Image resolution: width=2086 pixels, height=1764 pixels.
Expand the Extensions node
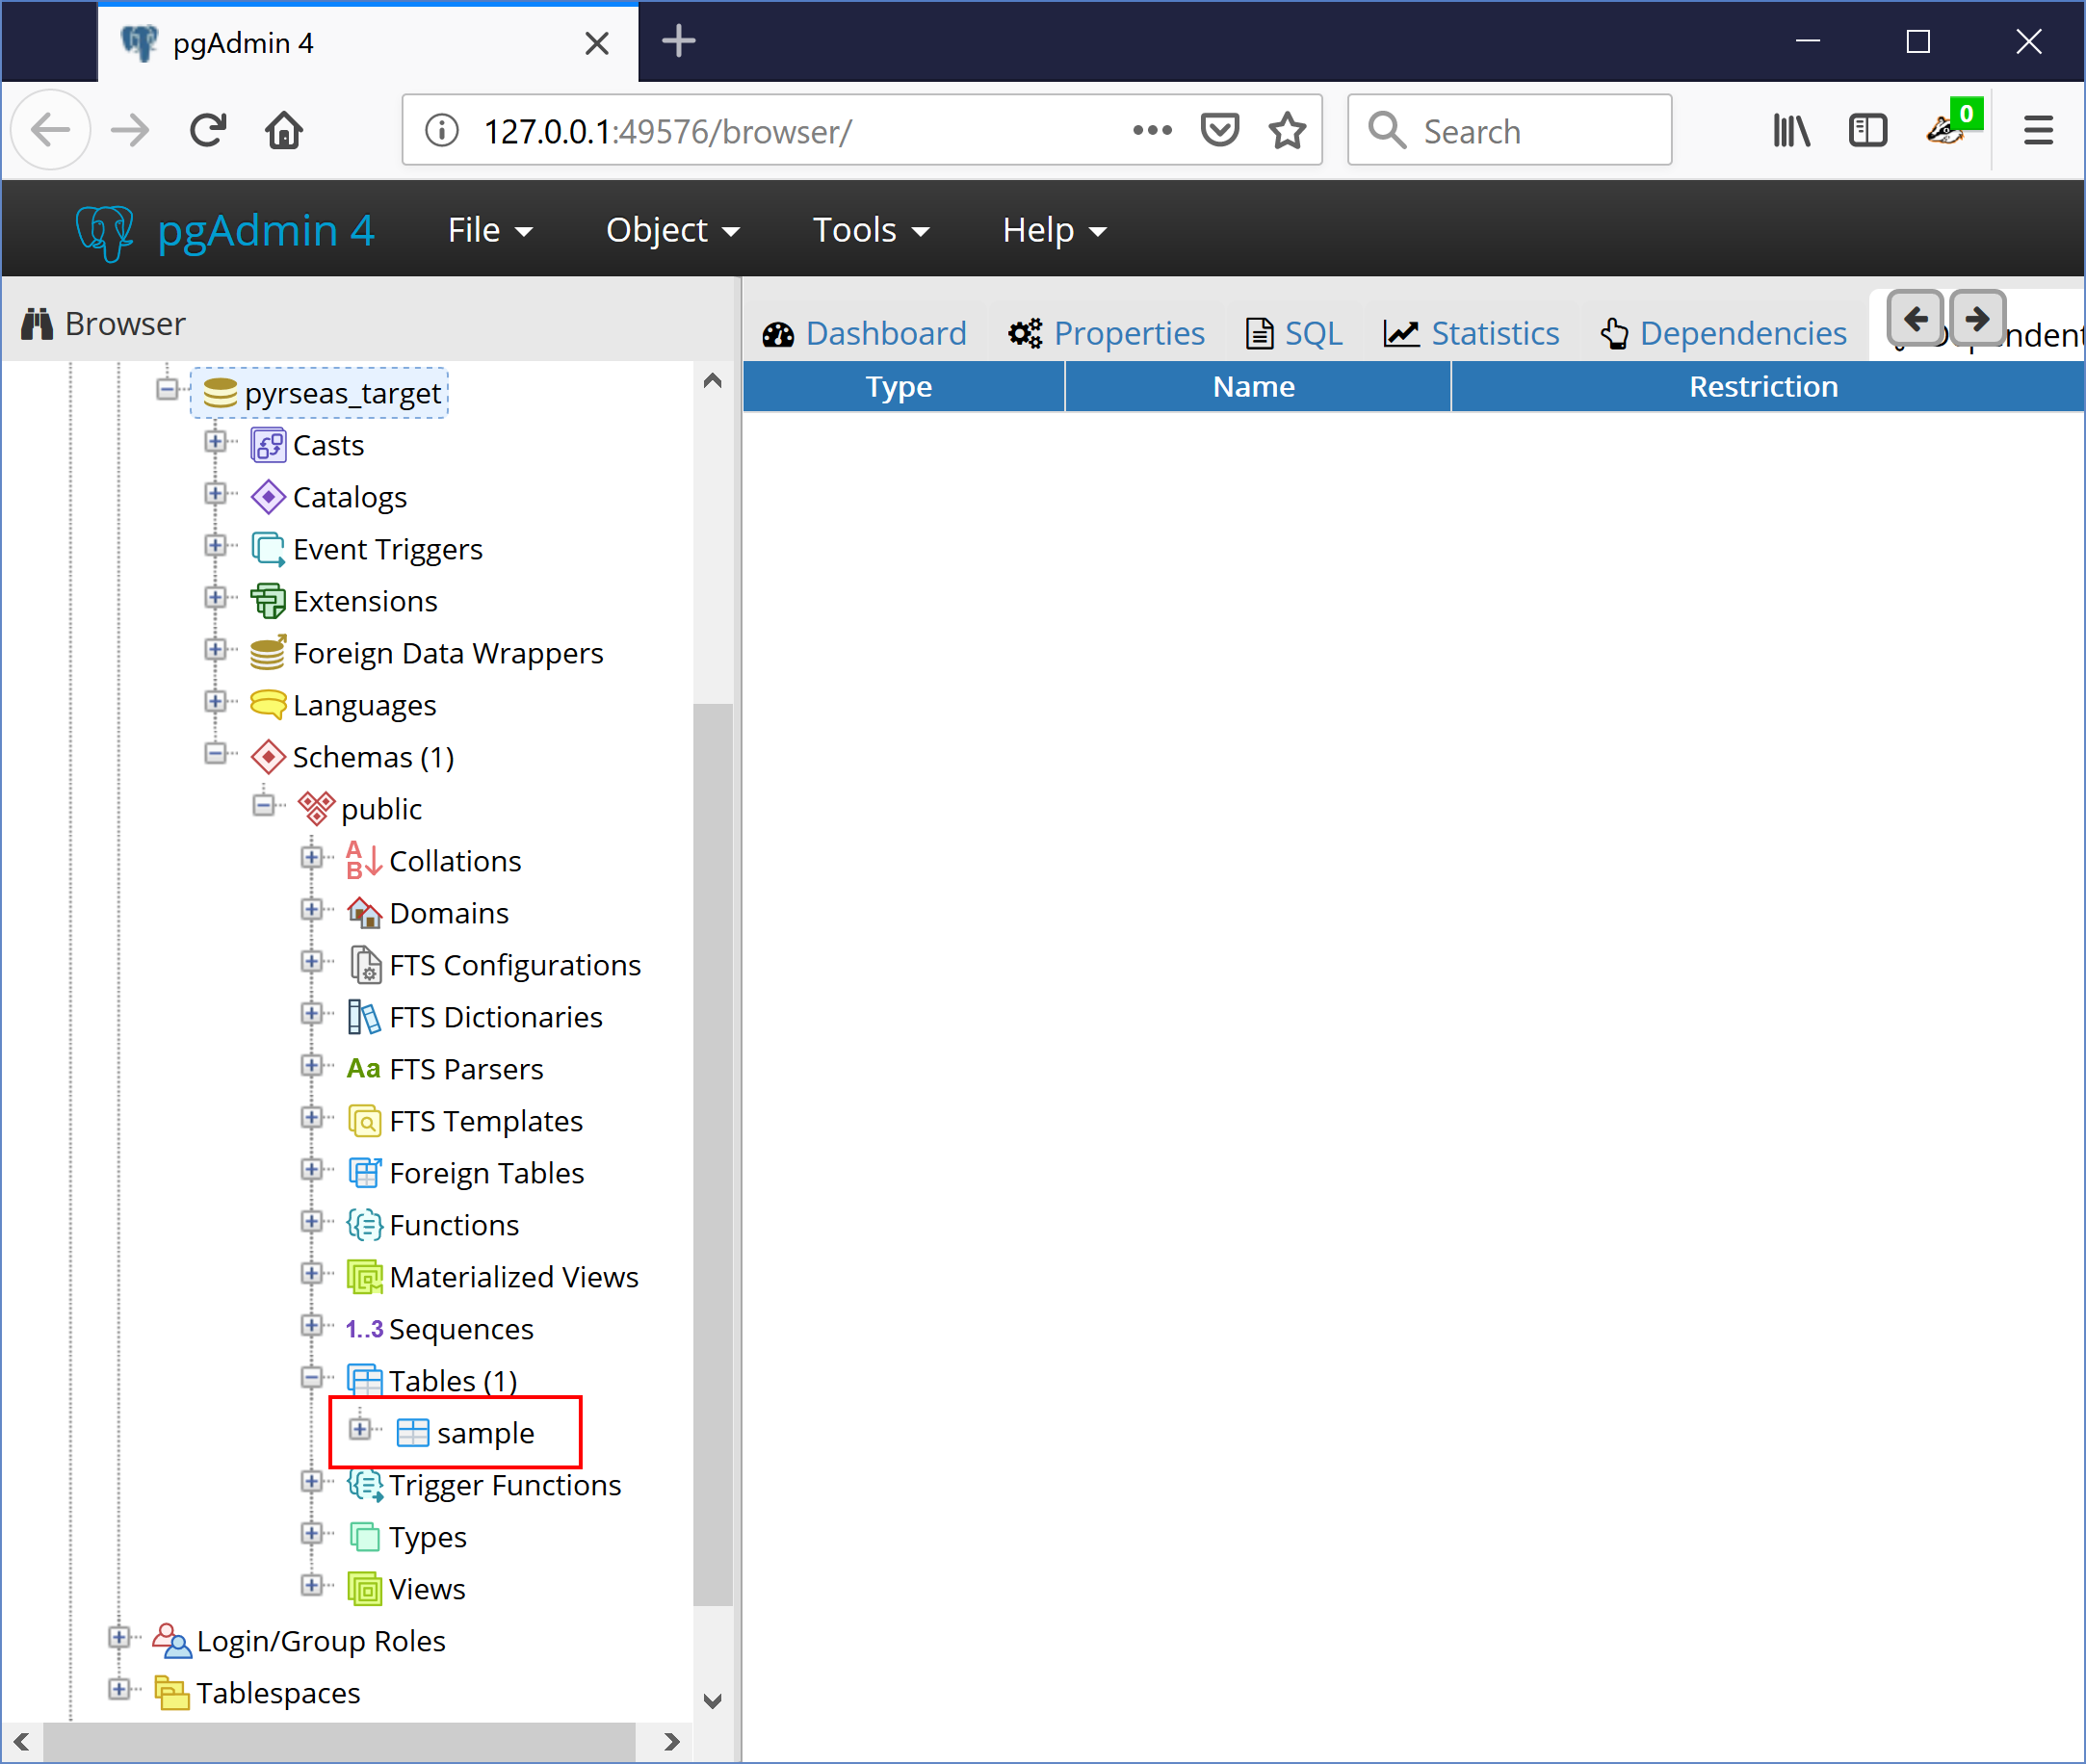(x=215, y=597)
